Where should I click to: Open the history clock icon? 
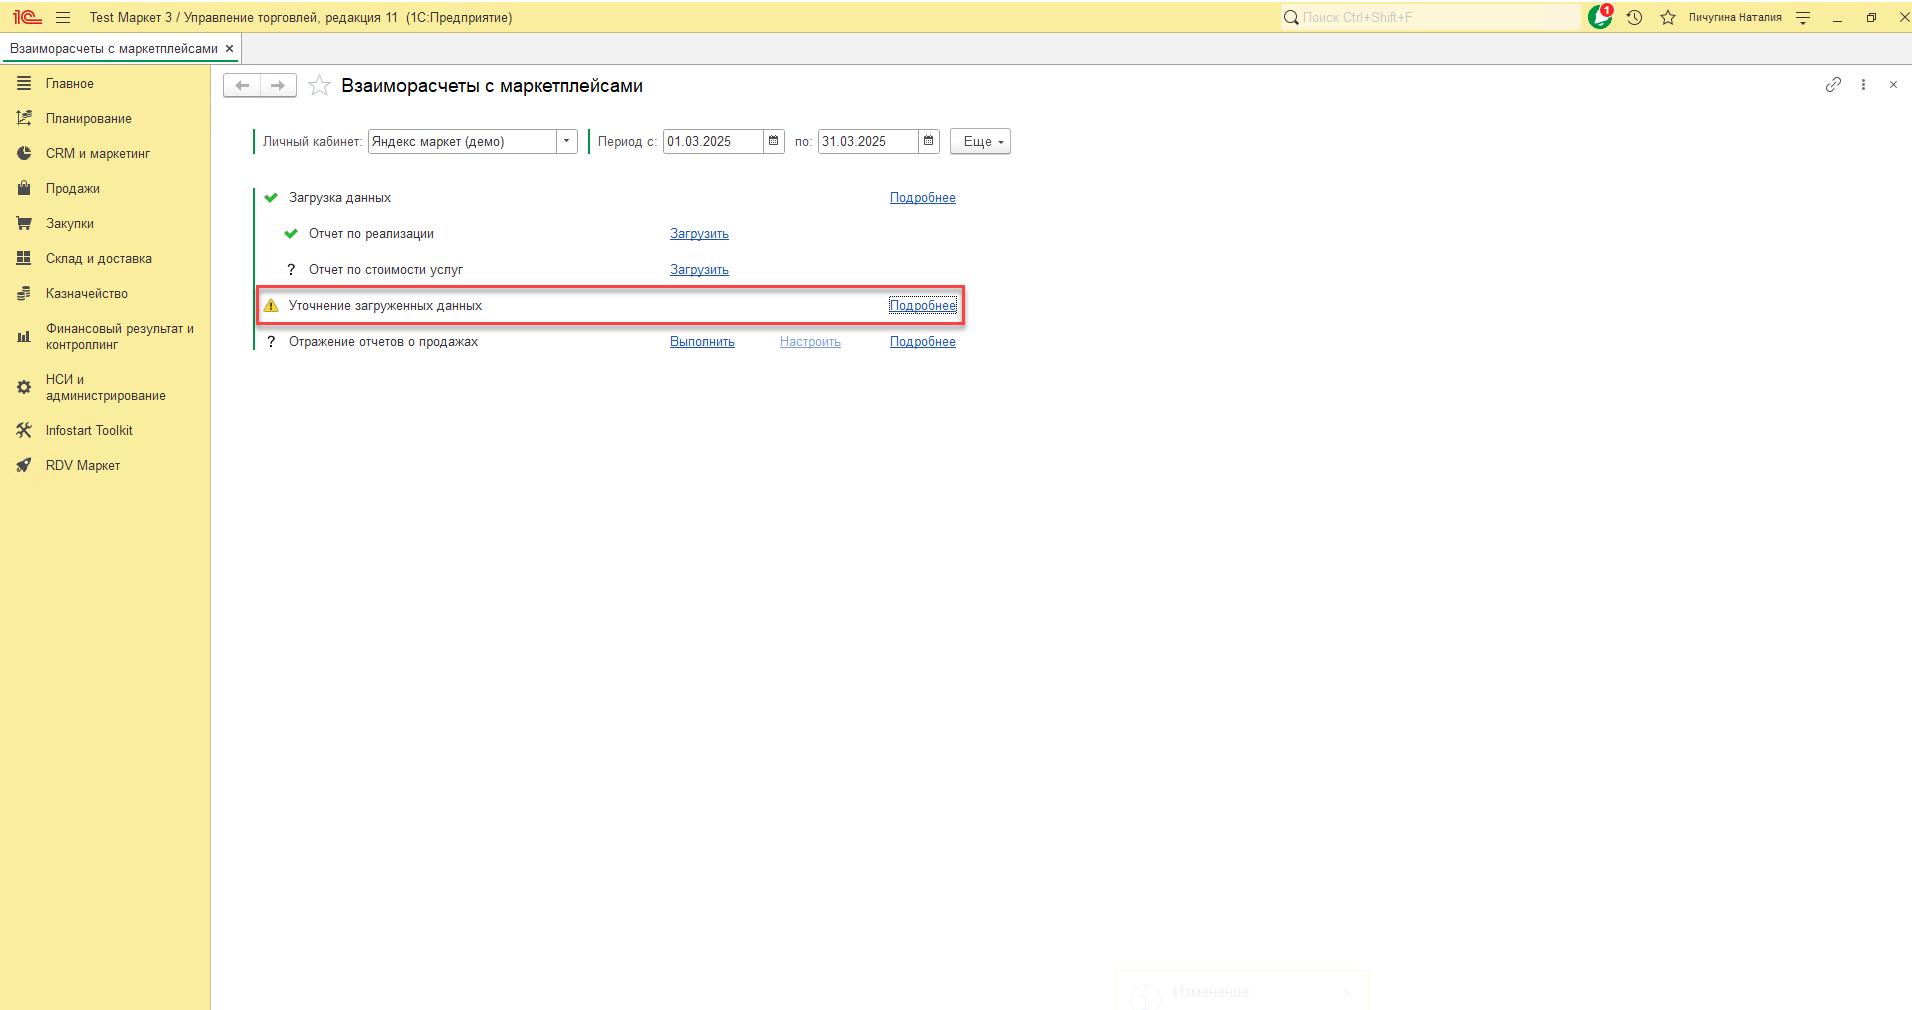pos(1635,17)
